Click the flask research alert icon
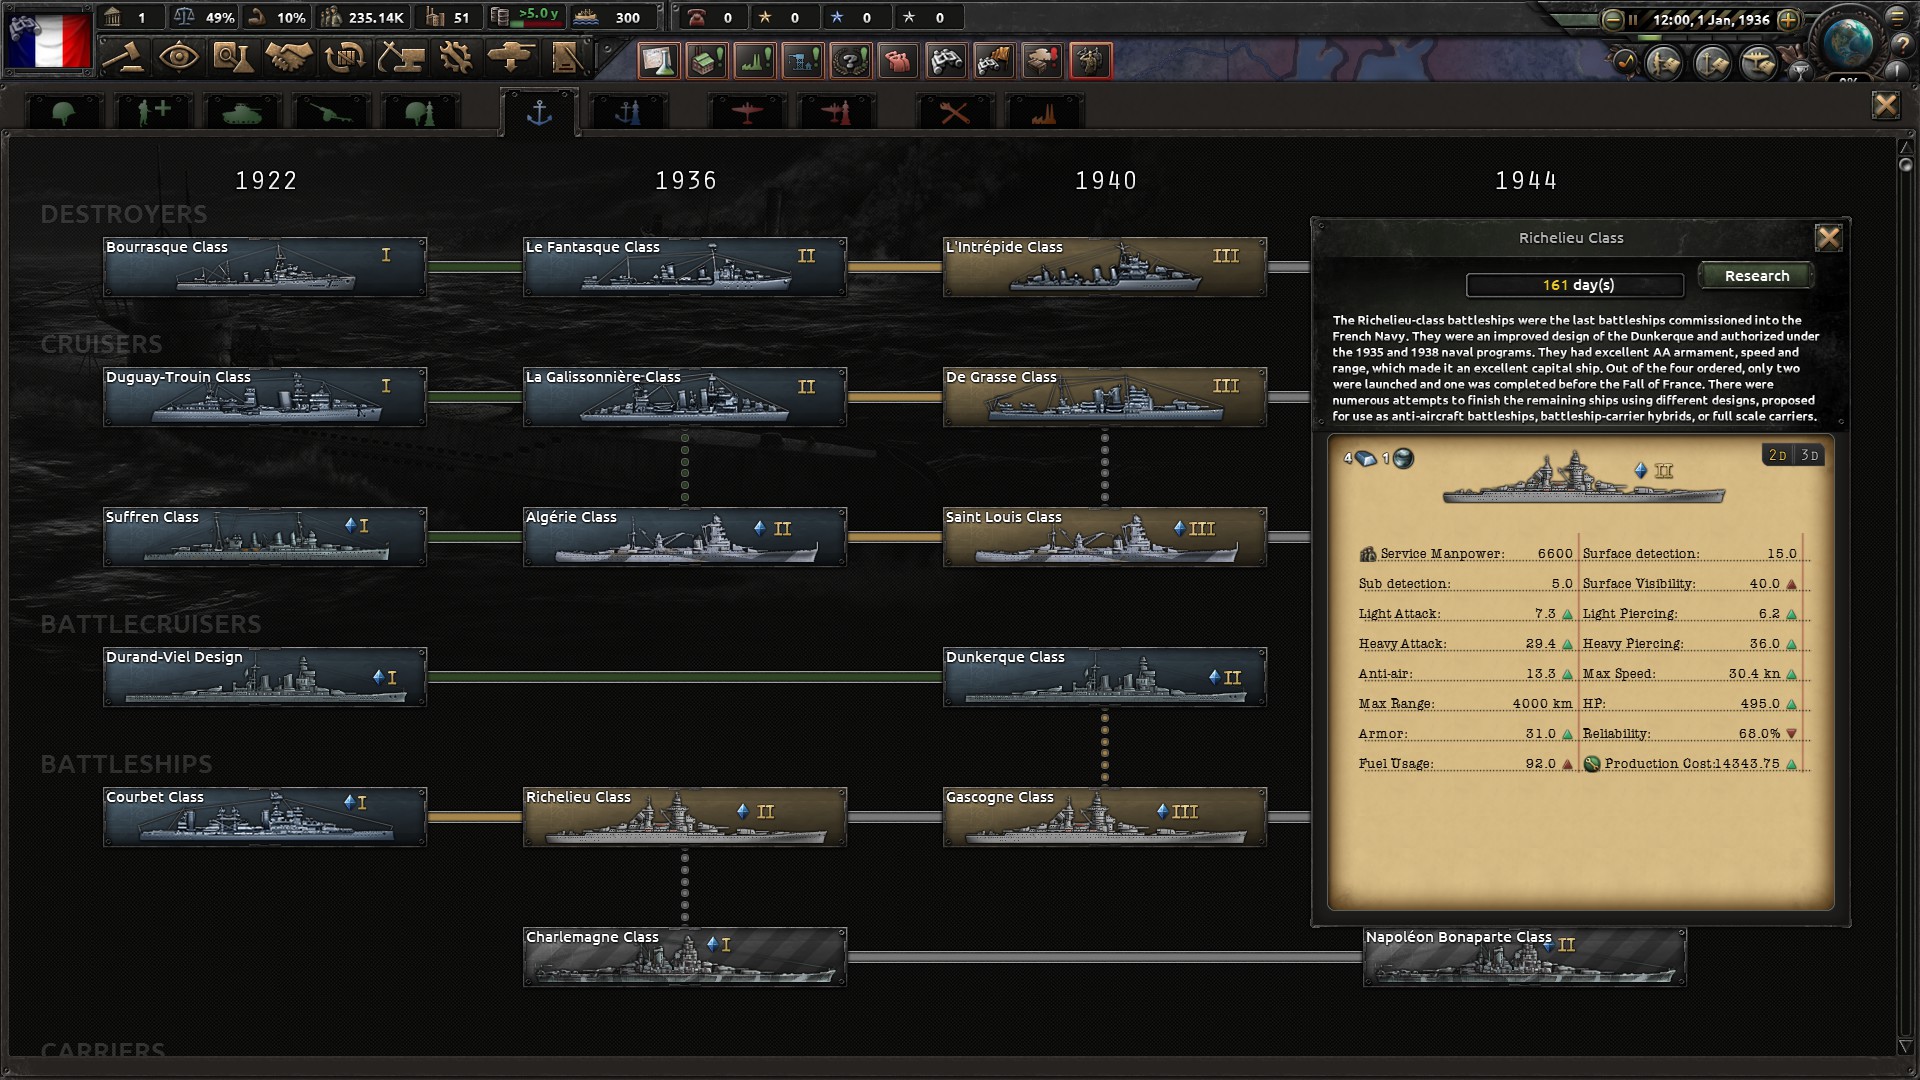This screenshot has width=1920, height=1080. click(x=661, y=61)
